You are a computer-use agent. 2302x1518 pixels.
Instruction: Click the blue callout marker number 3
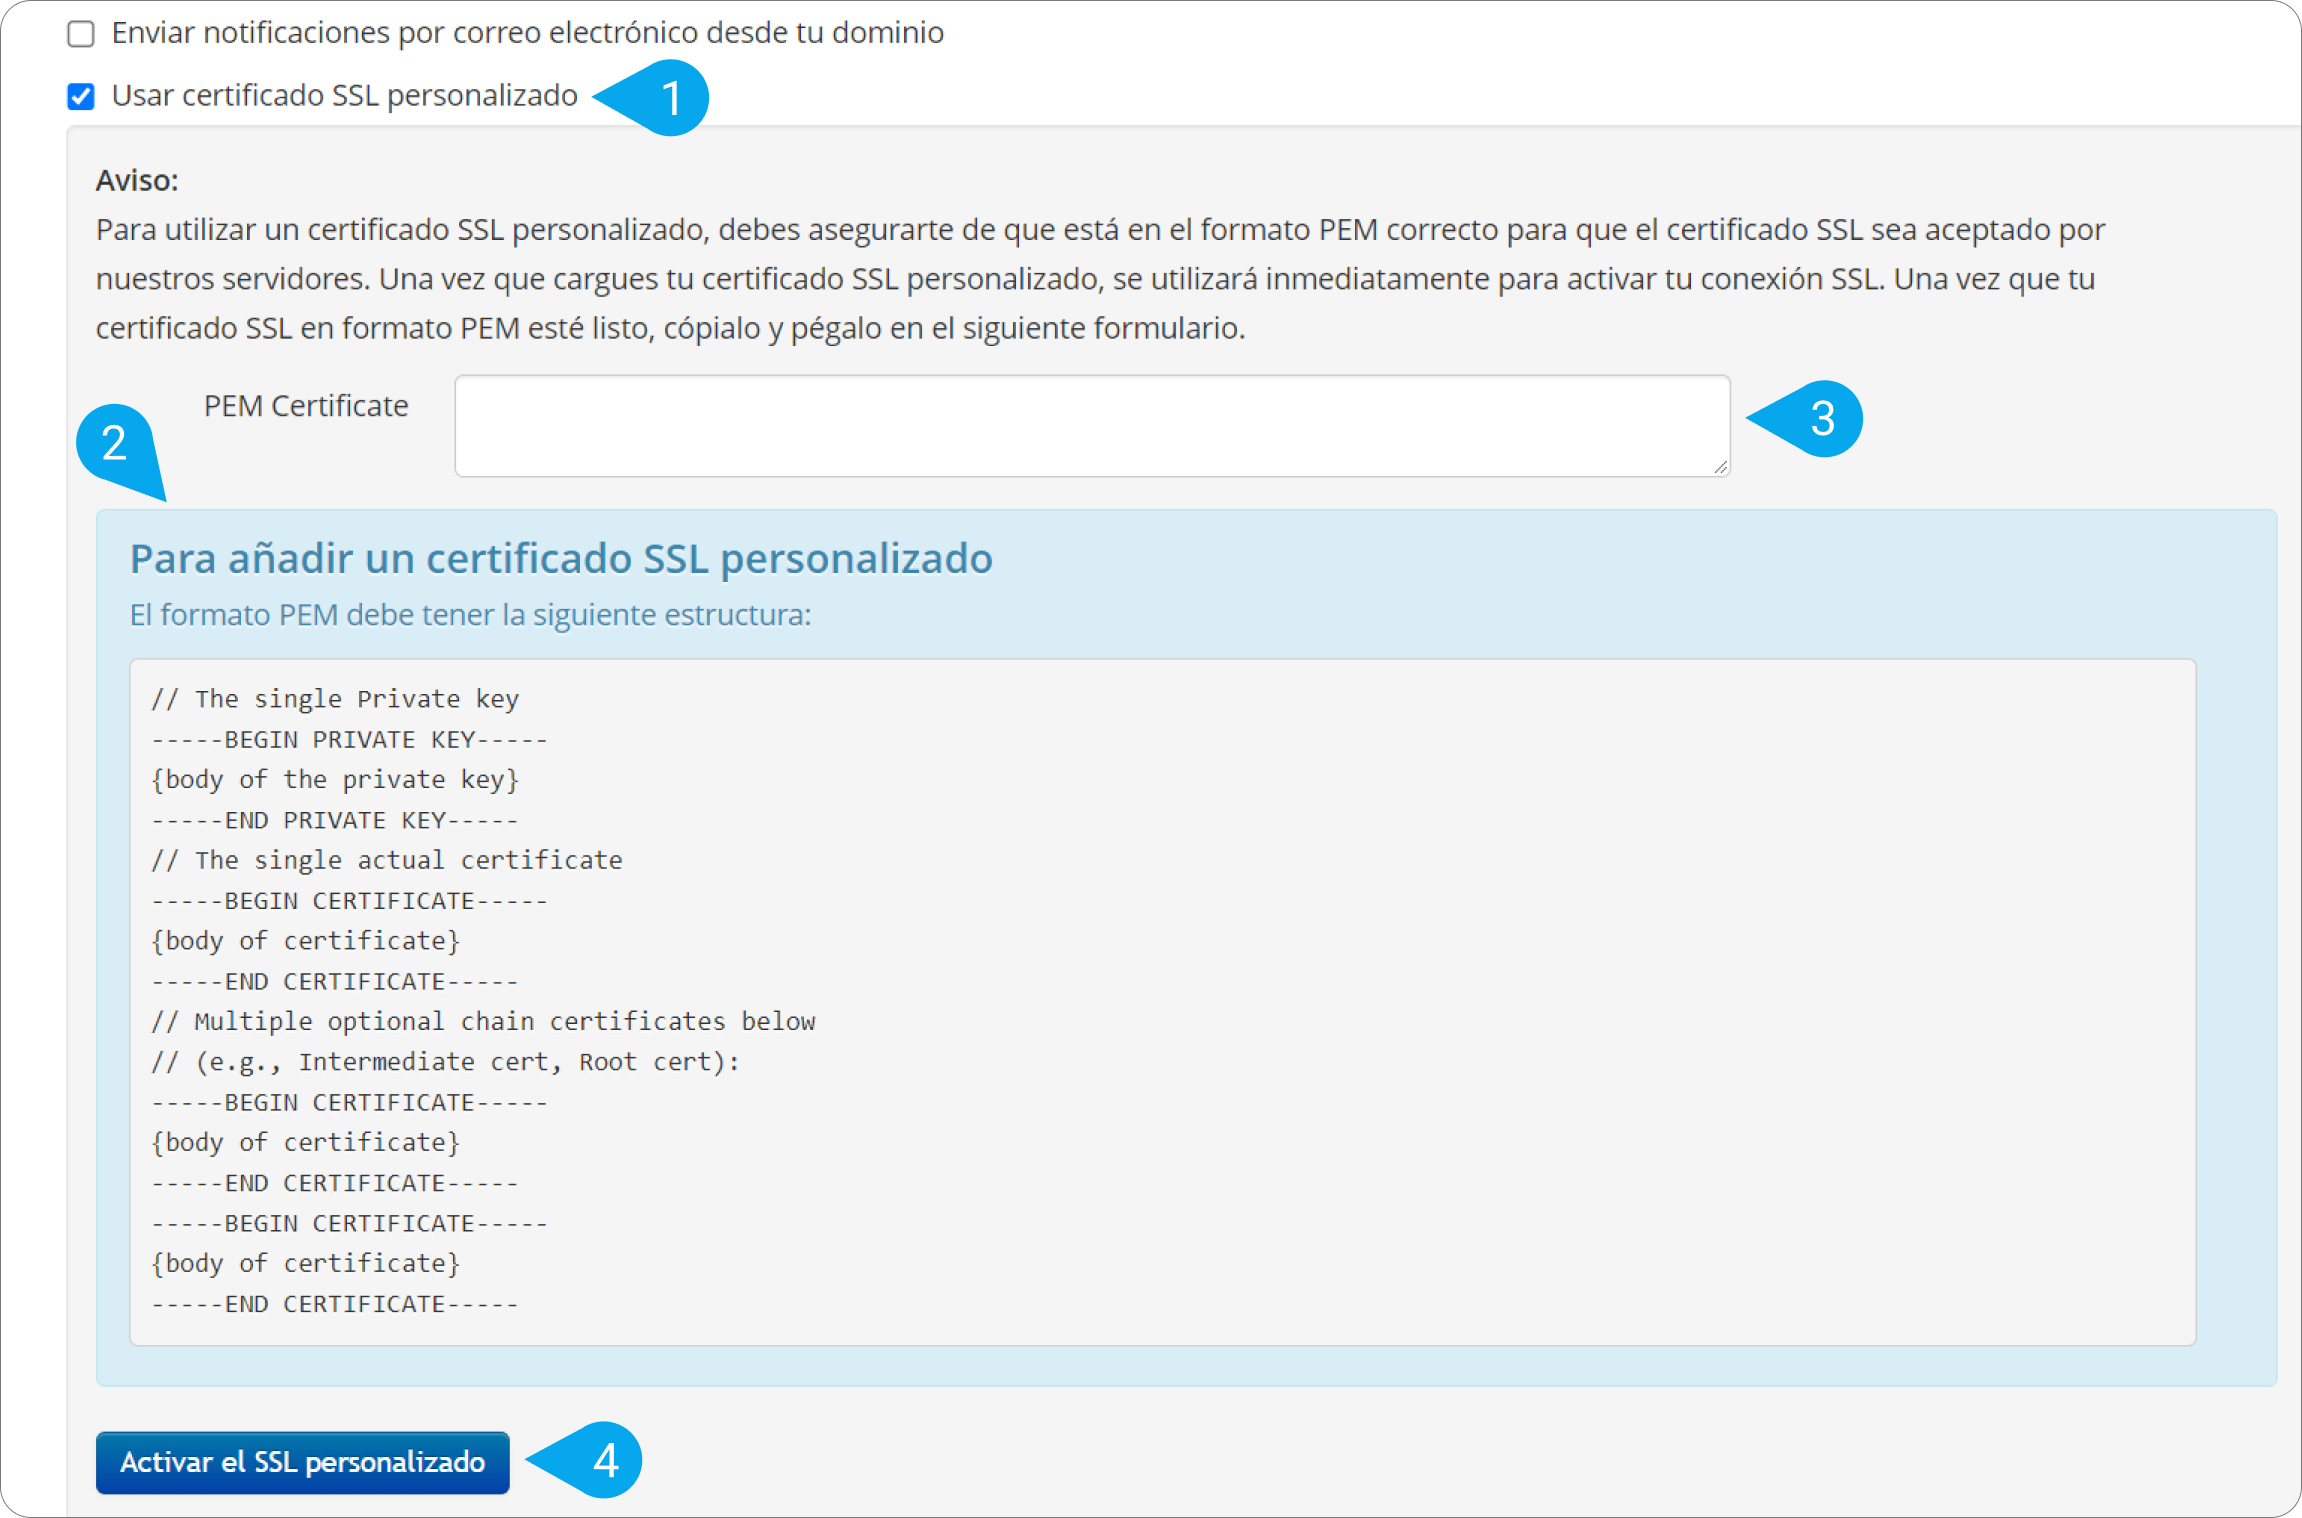point(1821,419)
